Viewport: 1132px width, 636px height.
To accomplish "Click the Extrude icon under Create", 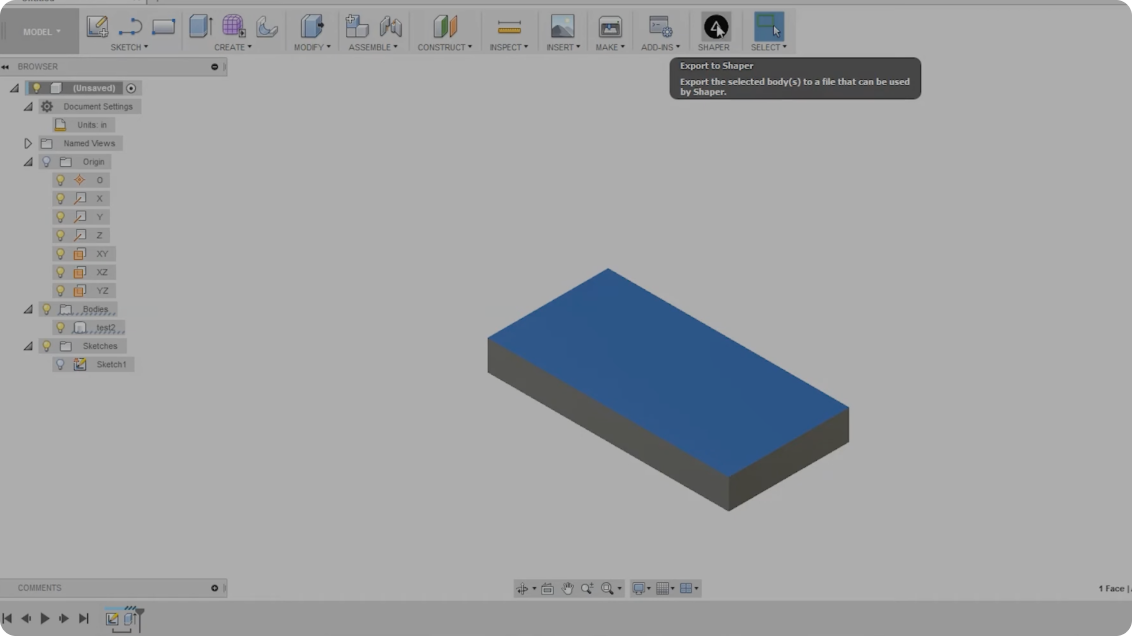I will tap(198, 25).
